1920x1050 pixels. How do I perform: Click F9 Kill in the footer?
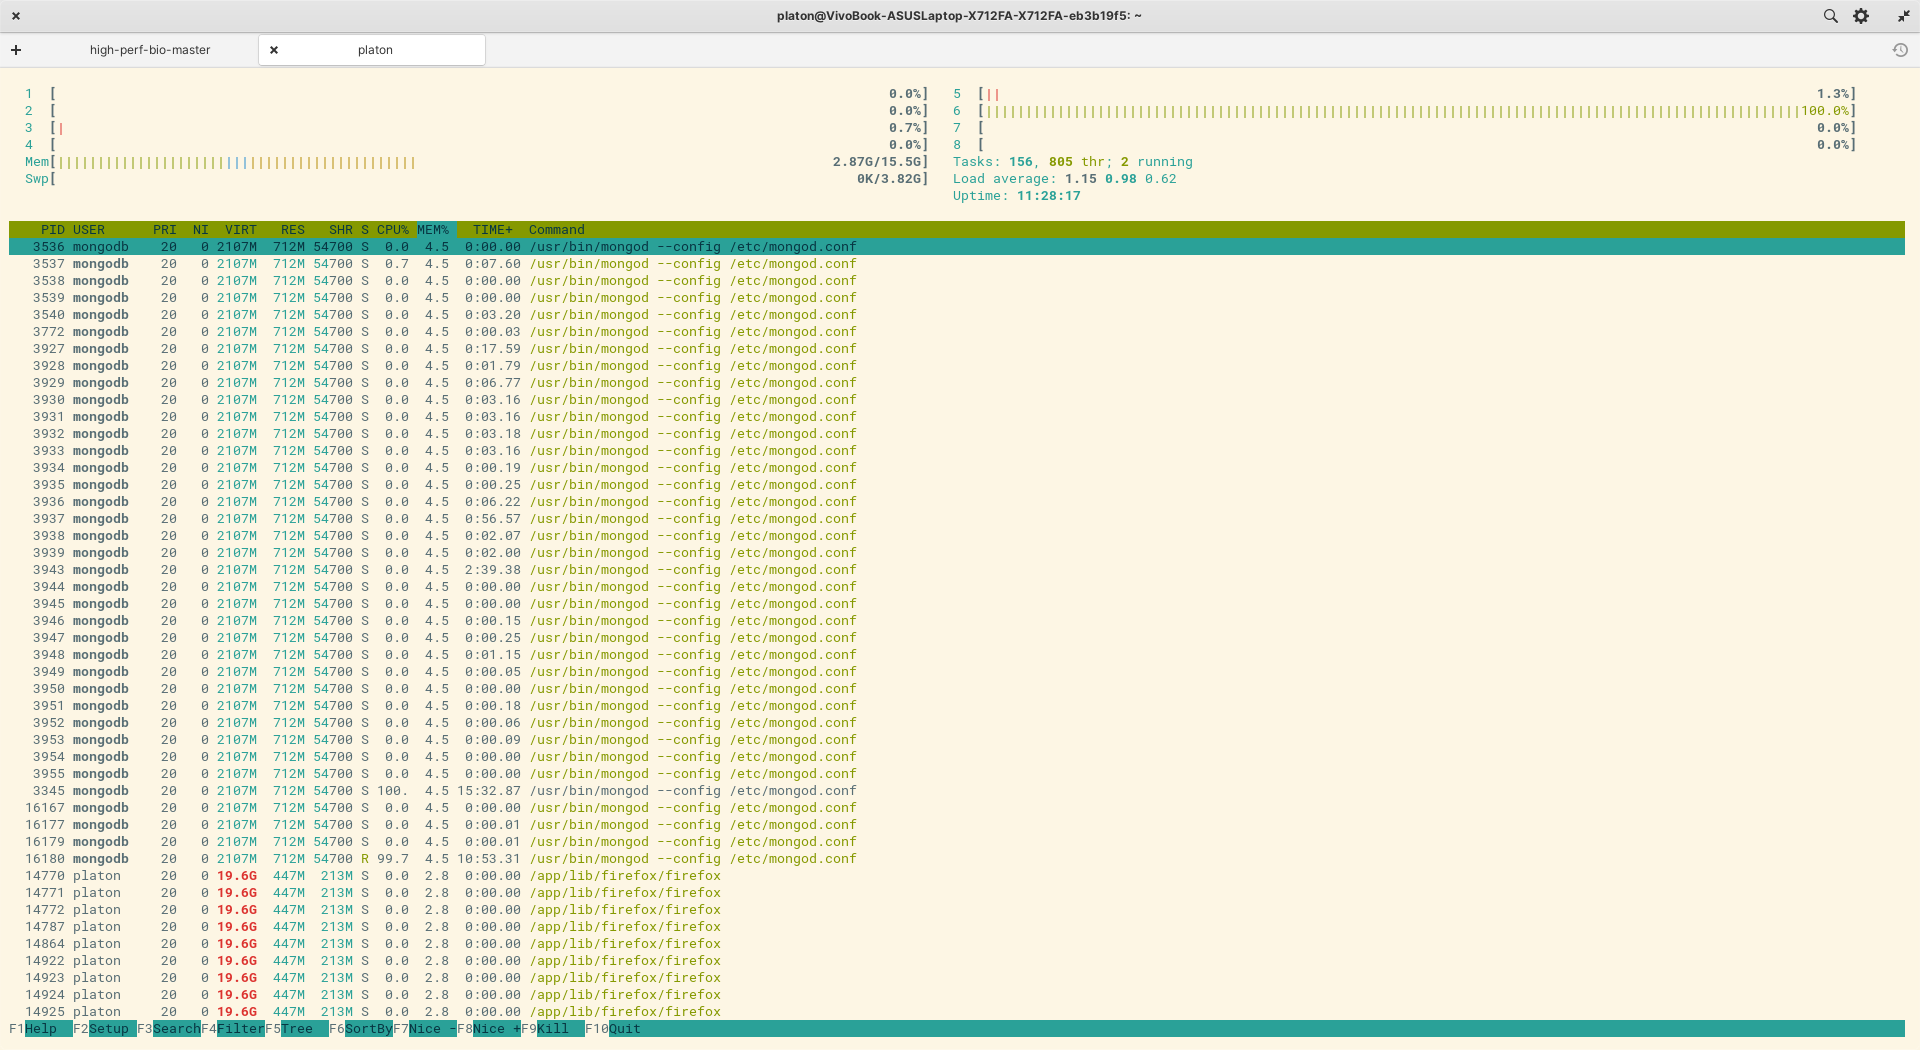click(x=552, y=1029)
